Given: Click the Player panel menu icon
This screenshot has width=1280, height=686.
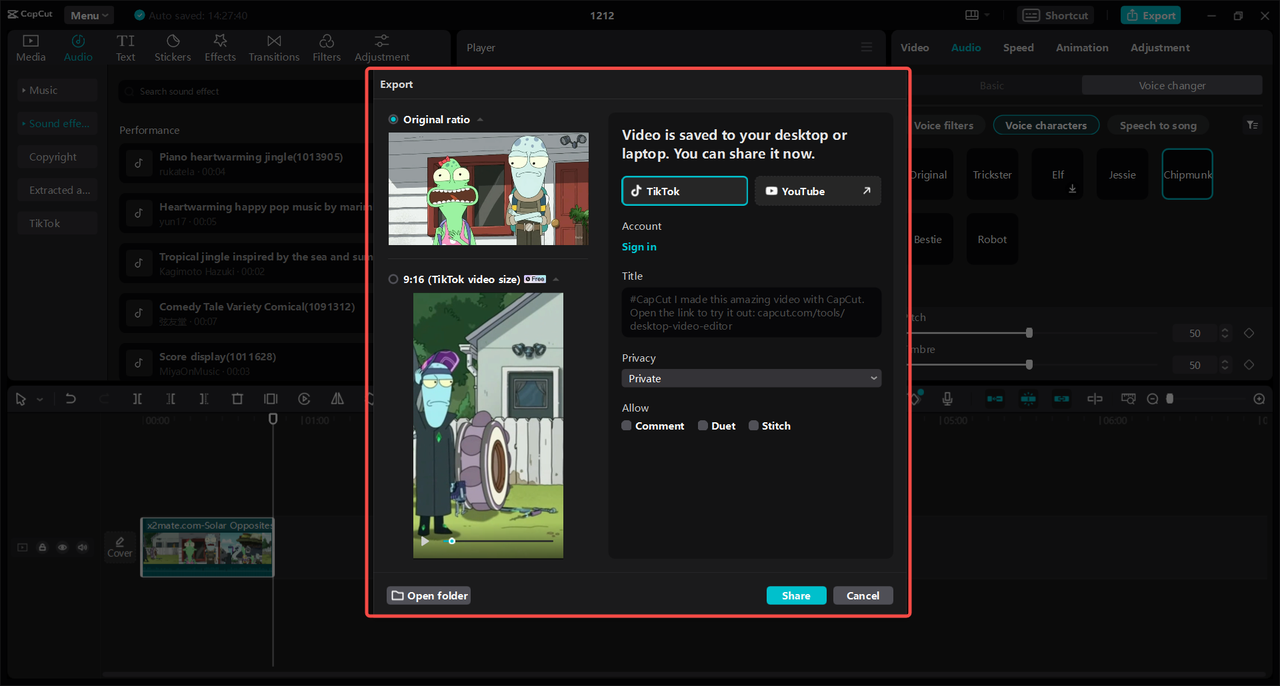Looking at the screenshot, I should [867, 47].
